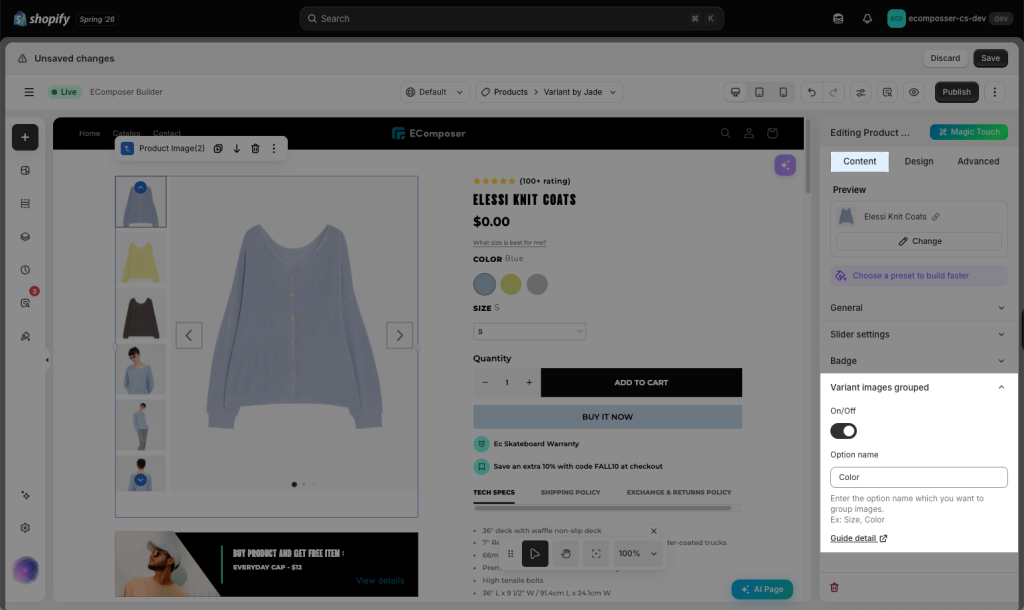The height and width of the screenshot is (610, 1024).
Task: Open the 100% zoom level dropdown
Action: click(x=637, y=553)
